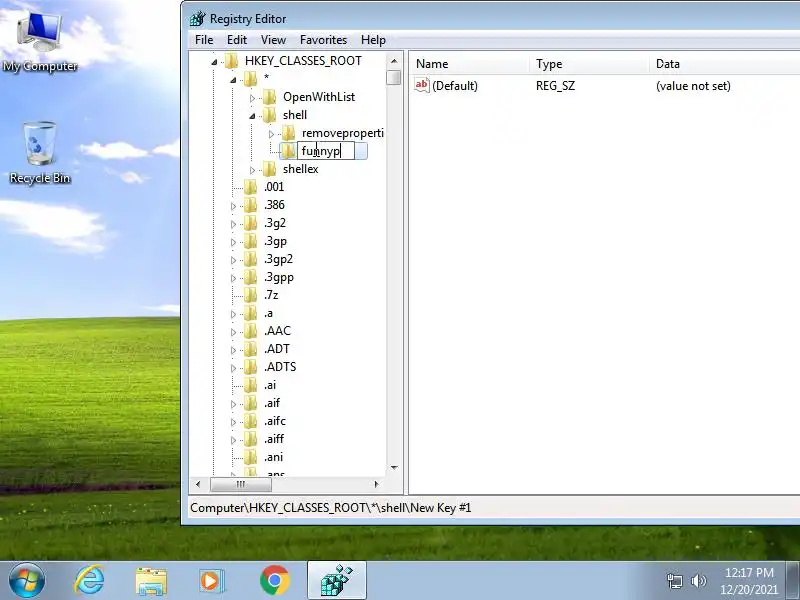The height and width of the screenshot is (600, 800).
Task: Click the removeproperties folder icon
Action: pos(289,133)
